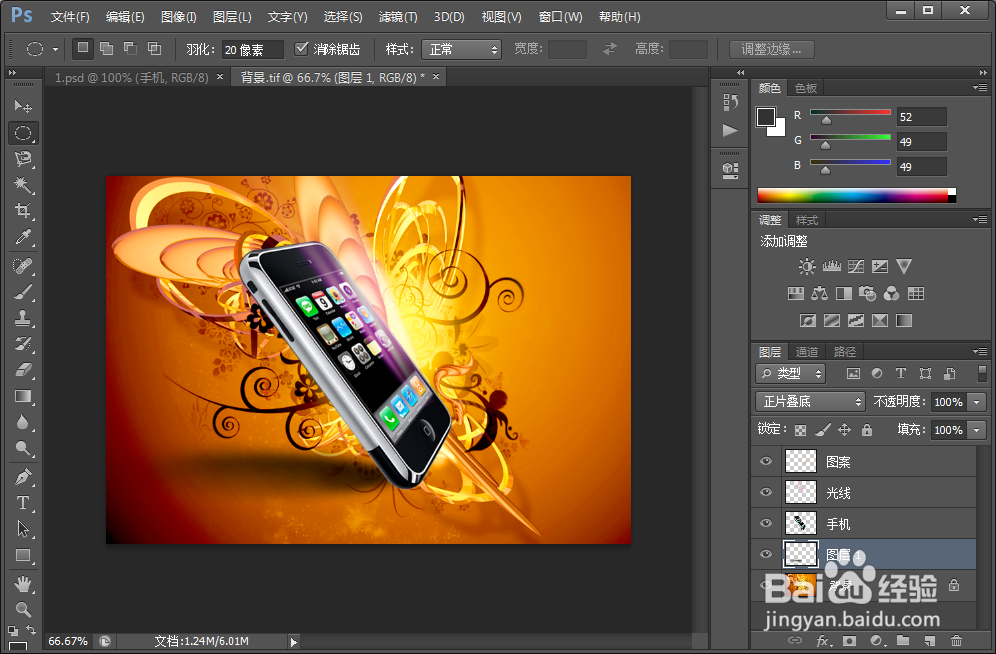Open the 文件(F) menu

tap(70, 17)
